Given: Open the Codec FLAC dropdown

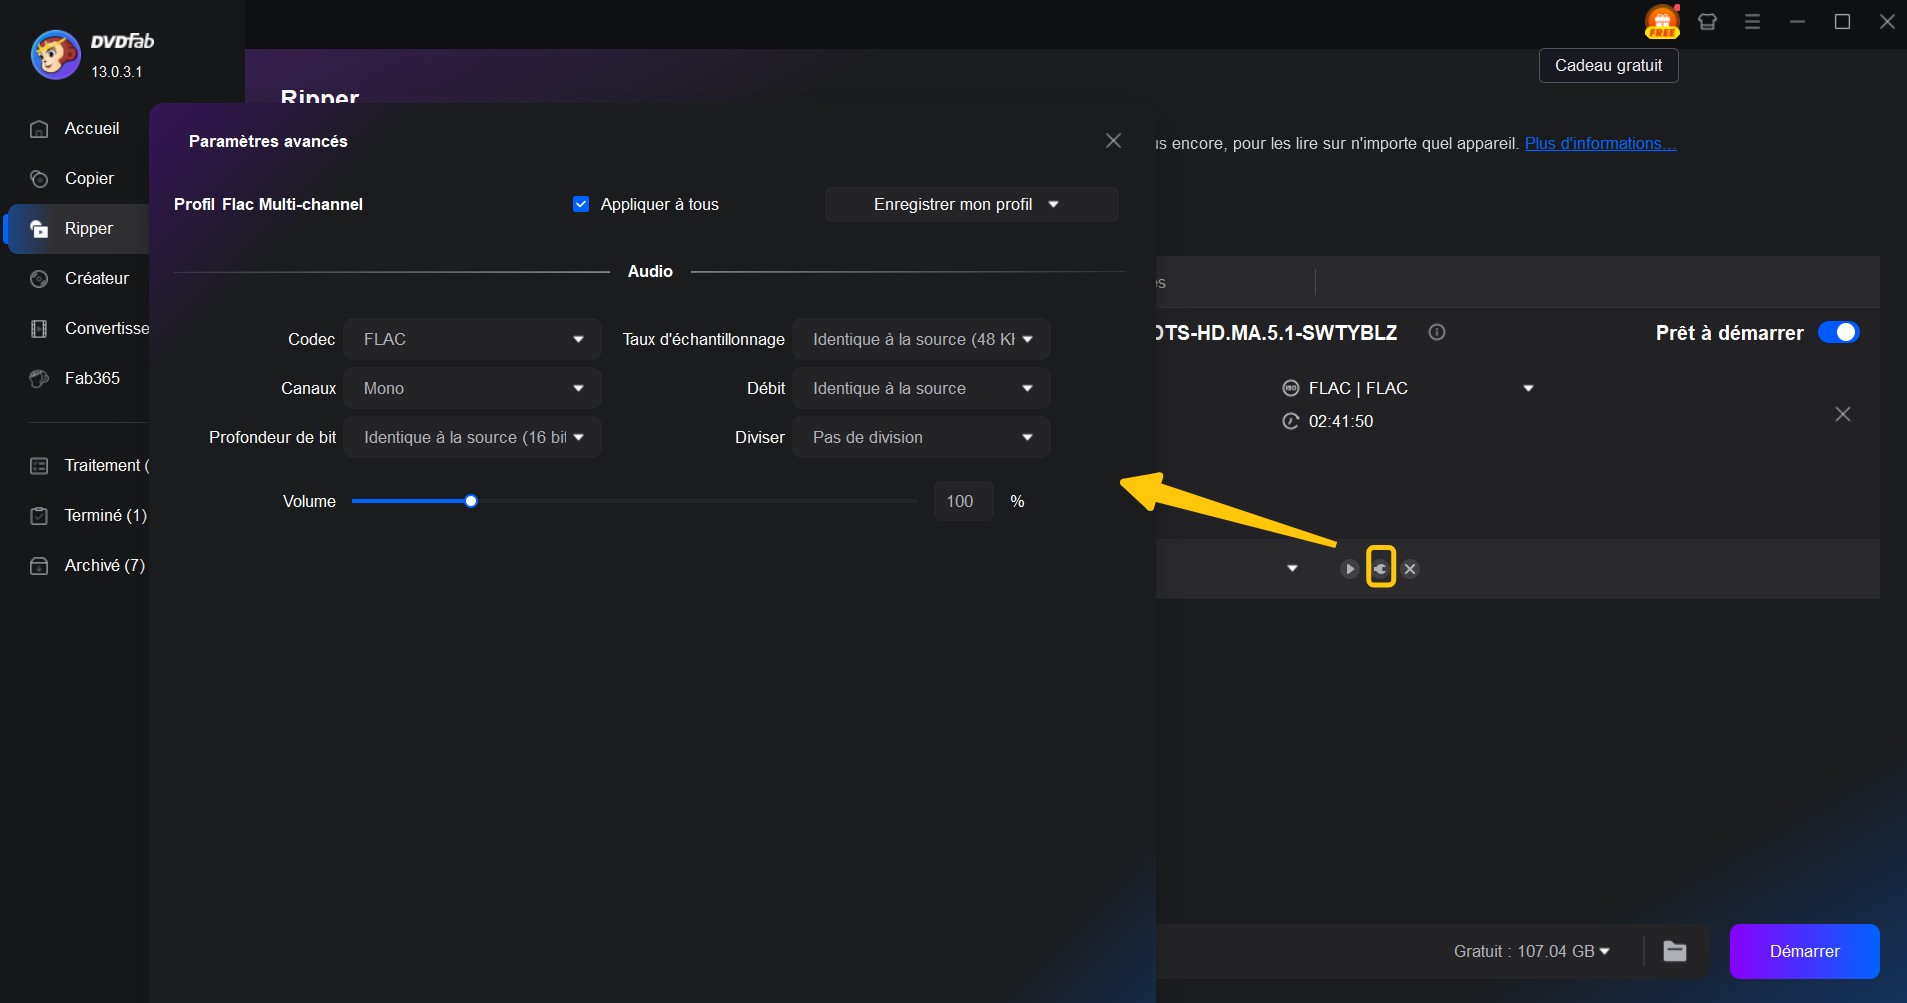Looking at the screenshot, I should pyautogui.click(x=472, y=339).
